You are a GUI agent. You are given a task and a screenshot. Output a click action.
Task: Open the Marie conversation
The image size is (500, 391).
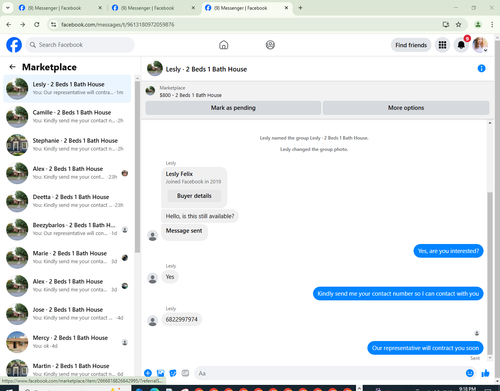[x=67, y=257]
